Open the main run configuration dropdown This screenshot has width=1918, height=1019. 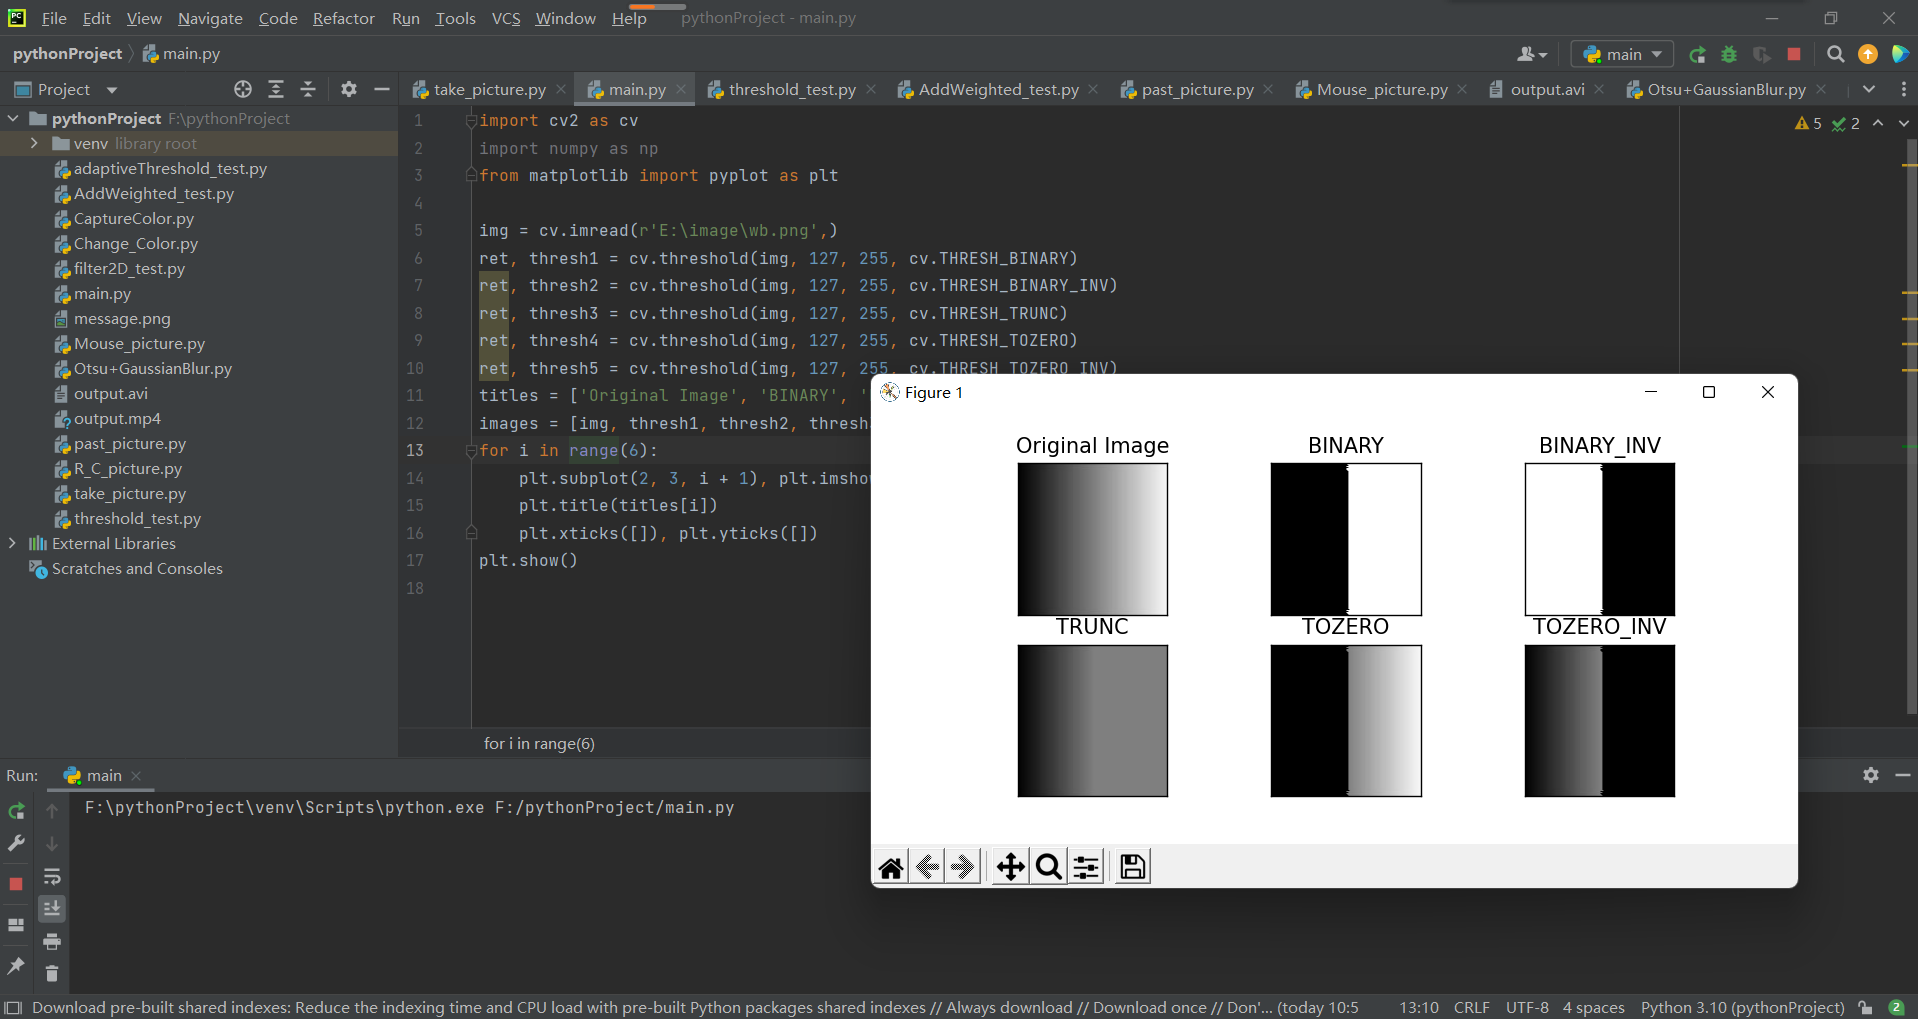(x=1622, y=55)
